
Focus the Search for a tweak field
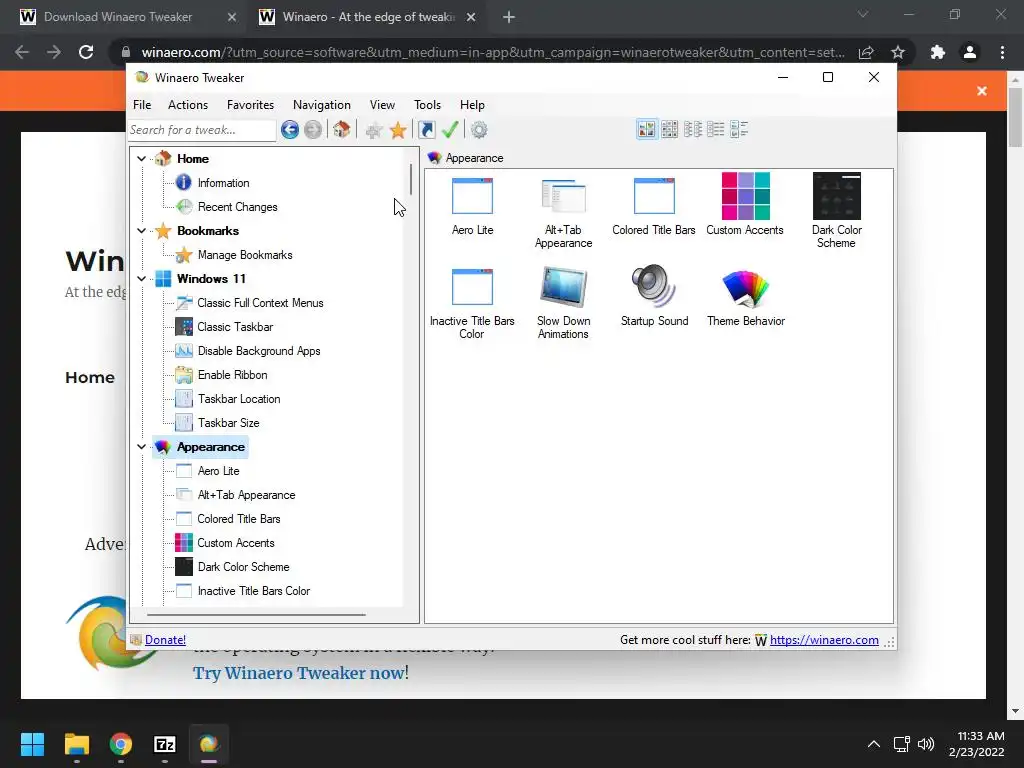pyautogui.click(x=202, y=130)
